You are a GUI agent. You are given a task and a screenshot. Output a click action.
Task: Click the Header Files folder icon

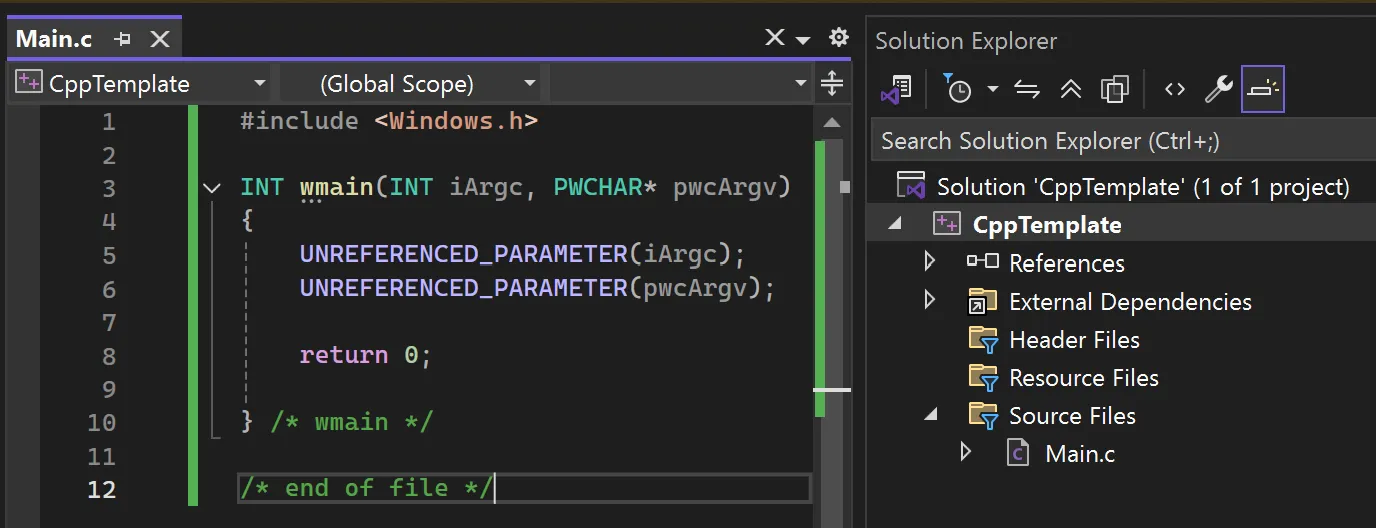click(983, 340)
